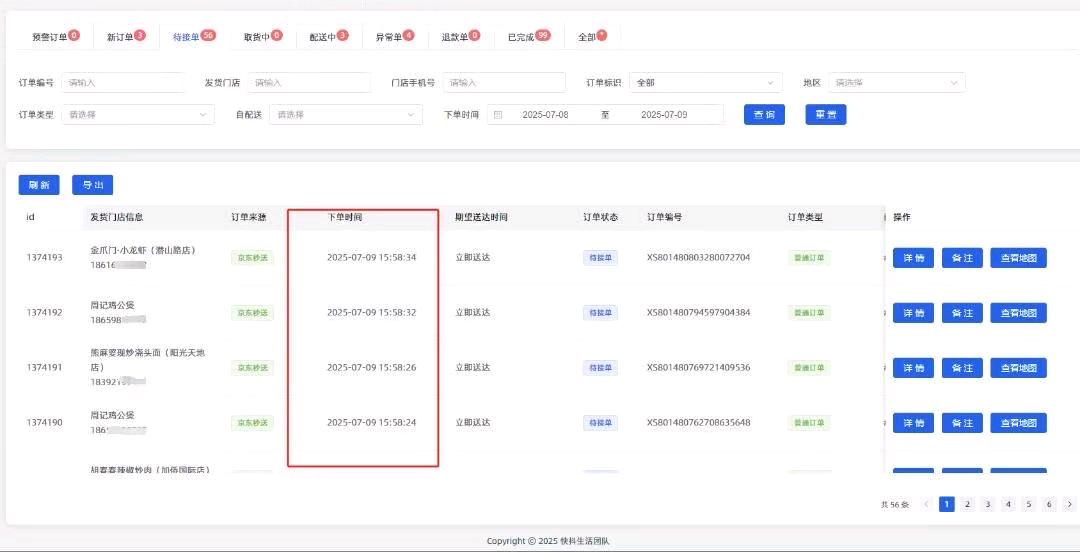Viewport: 1080px width, 552px height.
Task: Go to pagination page 3
Action: tap(988, 504)
